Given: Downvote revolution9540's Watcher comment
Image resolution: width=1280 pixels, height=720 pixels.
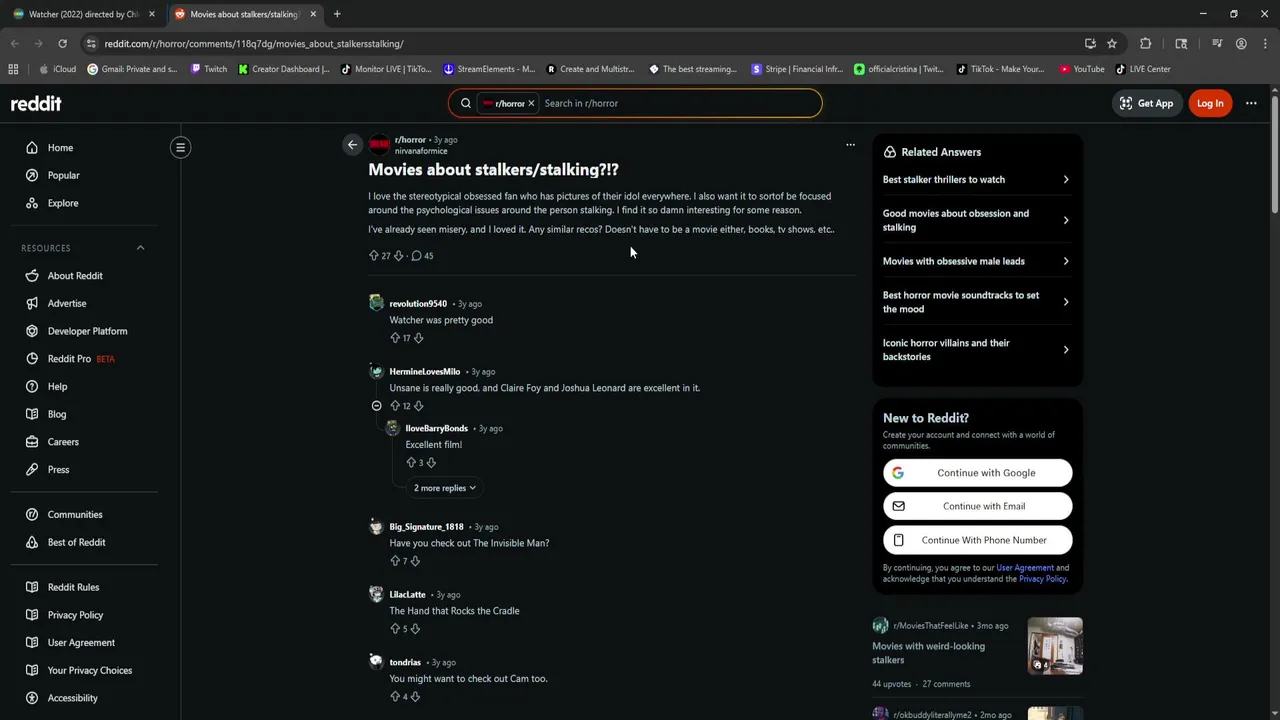Looking at the screenshot, I should tap(418, 338).
